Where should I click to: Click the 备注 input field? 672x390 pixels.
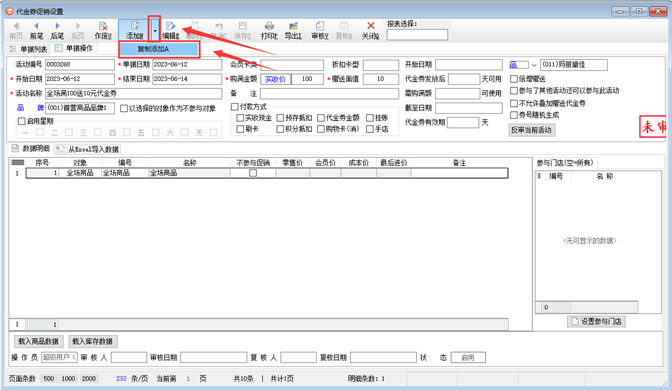[x=329, y=93]
